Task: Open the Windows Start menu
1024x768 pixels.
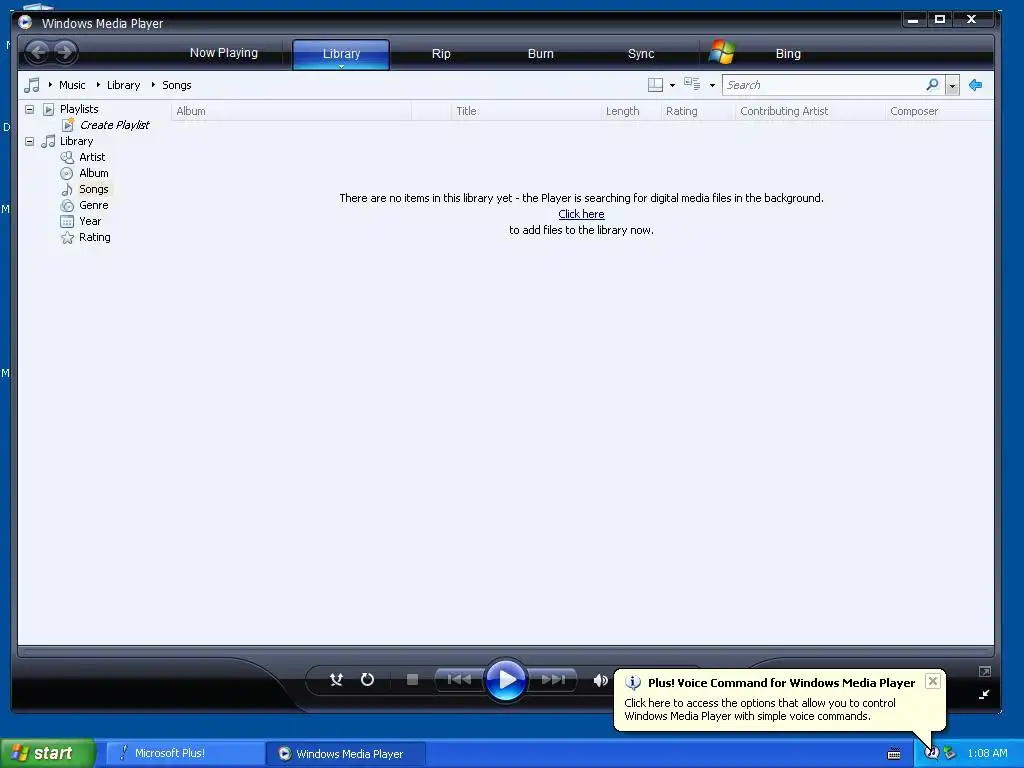Action: coord(47,753)
